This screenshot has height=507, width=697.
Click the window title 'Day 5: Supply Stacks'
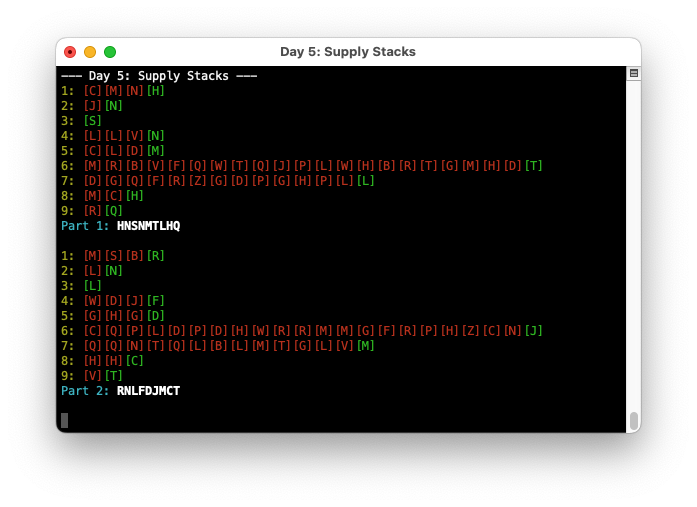point(348,52)
